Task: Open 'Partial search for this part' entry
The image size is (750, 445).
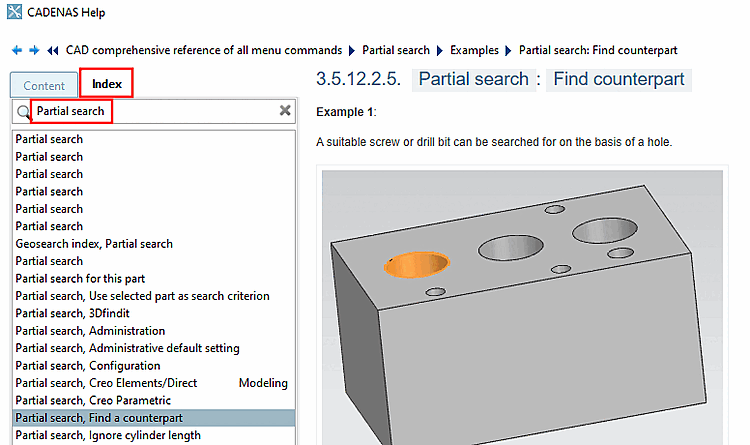Action: [x=80, y=279]
